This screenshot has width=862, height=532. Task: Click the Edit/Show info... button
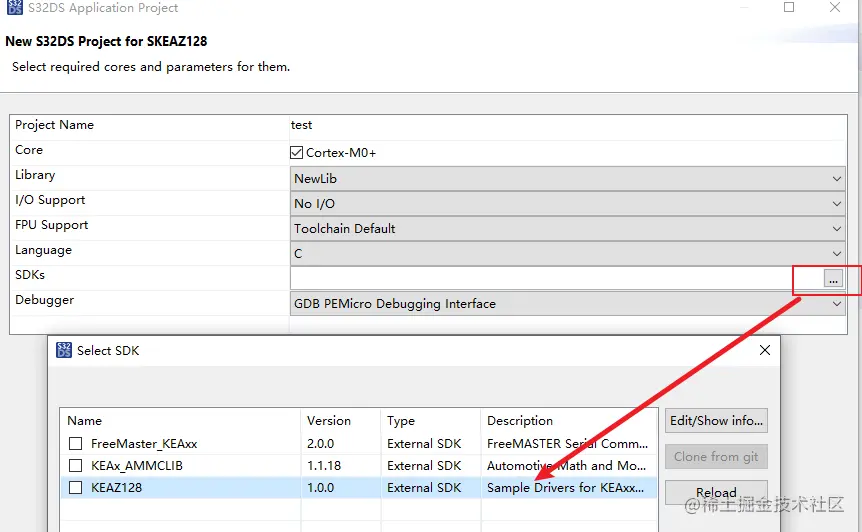716,420
